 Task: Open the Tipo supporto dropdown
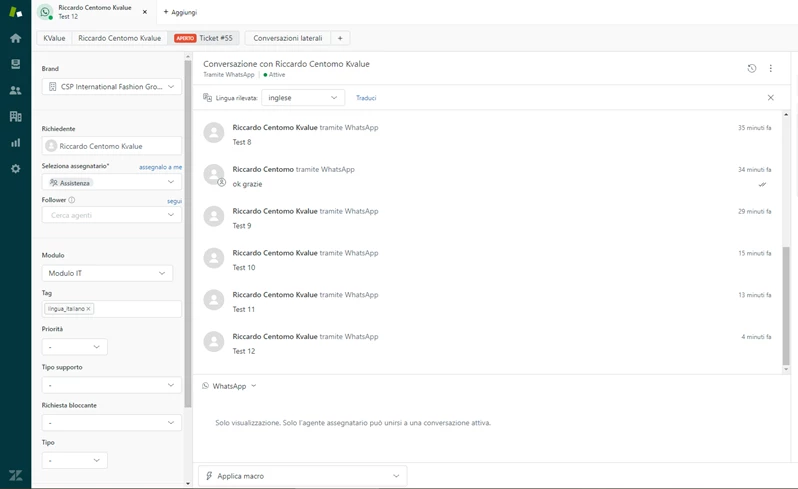[x=111, y=385]
